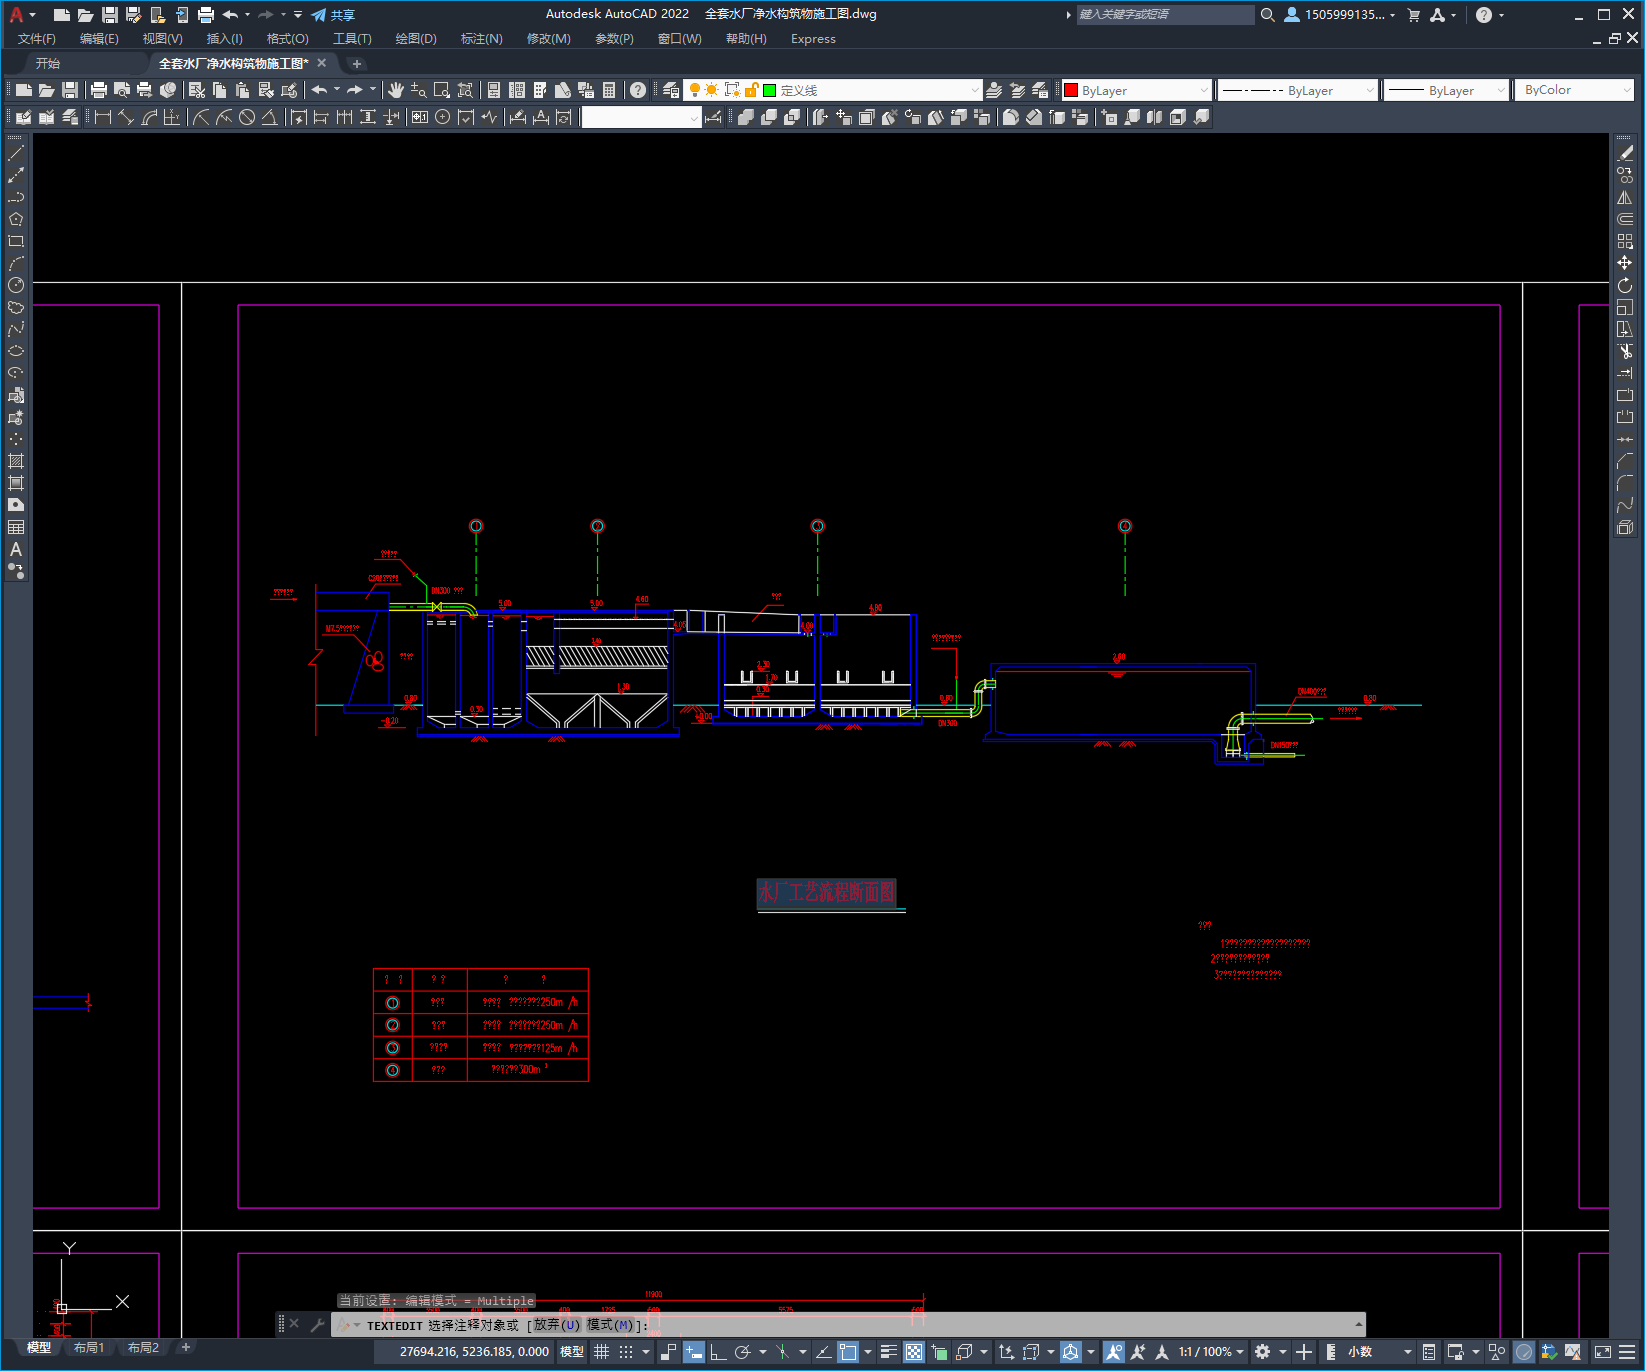Click the Autodesk App Store cart icon
The width and height of the screenshot is (1645, 1371).
coord(1414,15)
